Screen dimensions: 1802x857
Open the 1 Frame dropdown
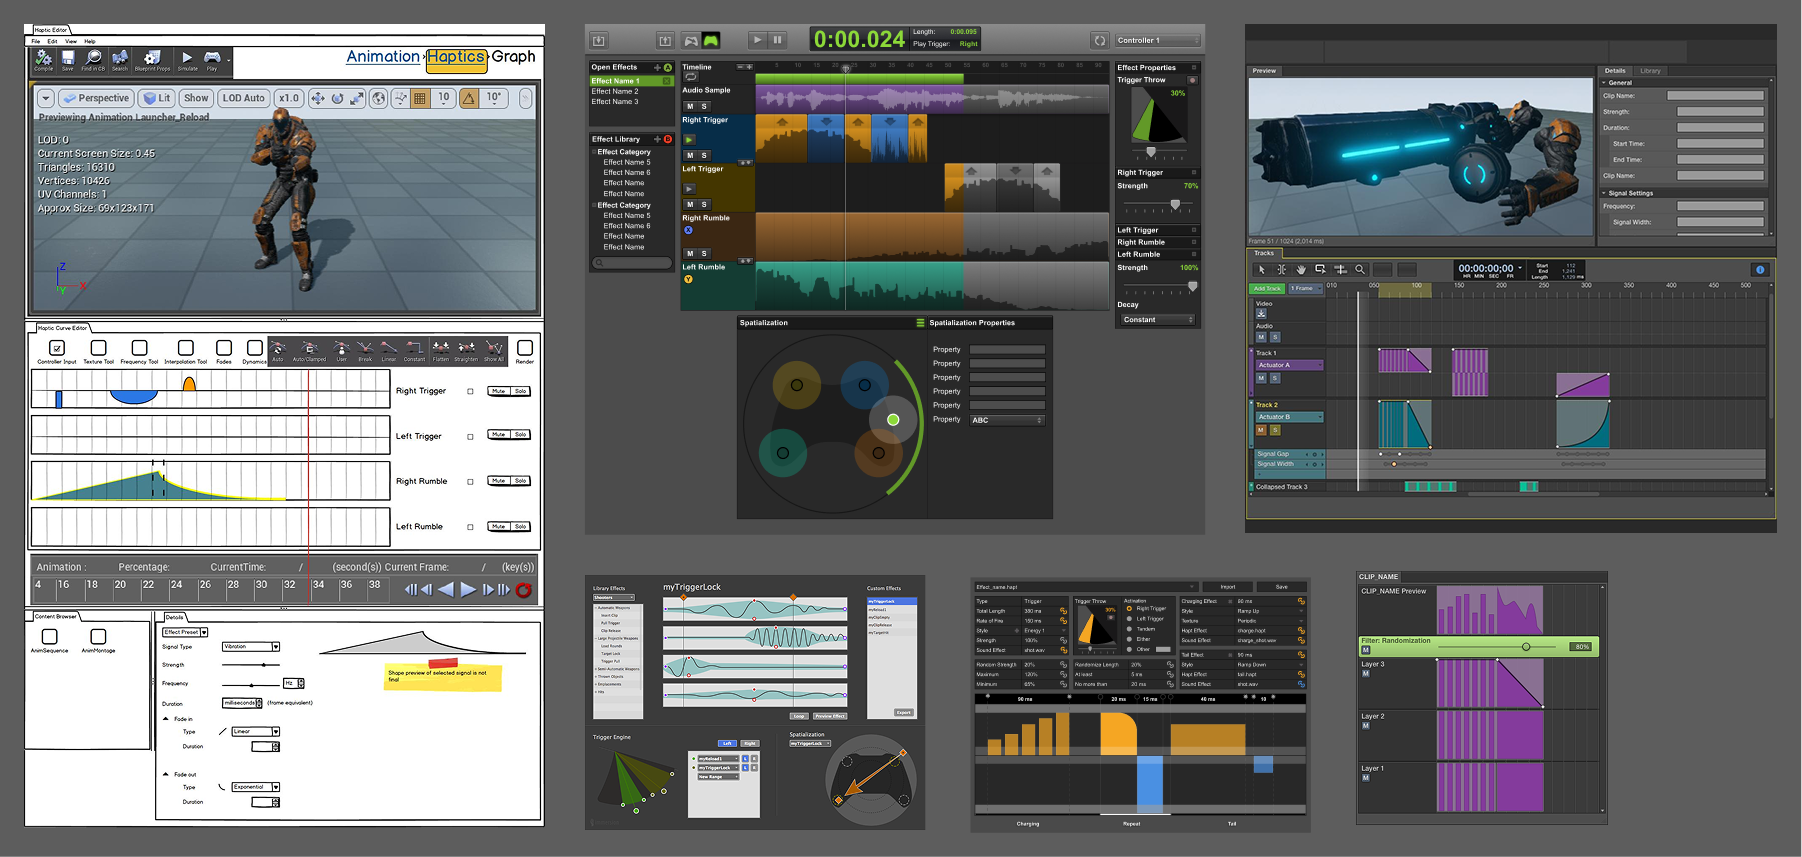(x=1306, y=288)
